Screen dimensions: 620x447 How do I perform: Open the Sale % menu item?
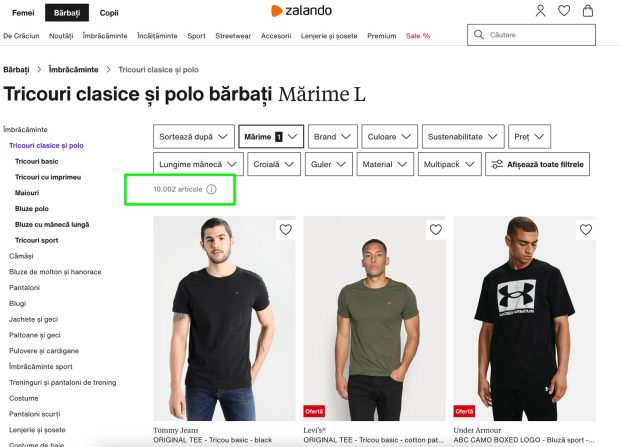(x=418, y=36)
